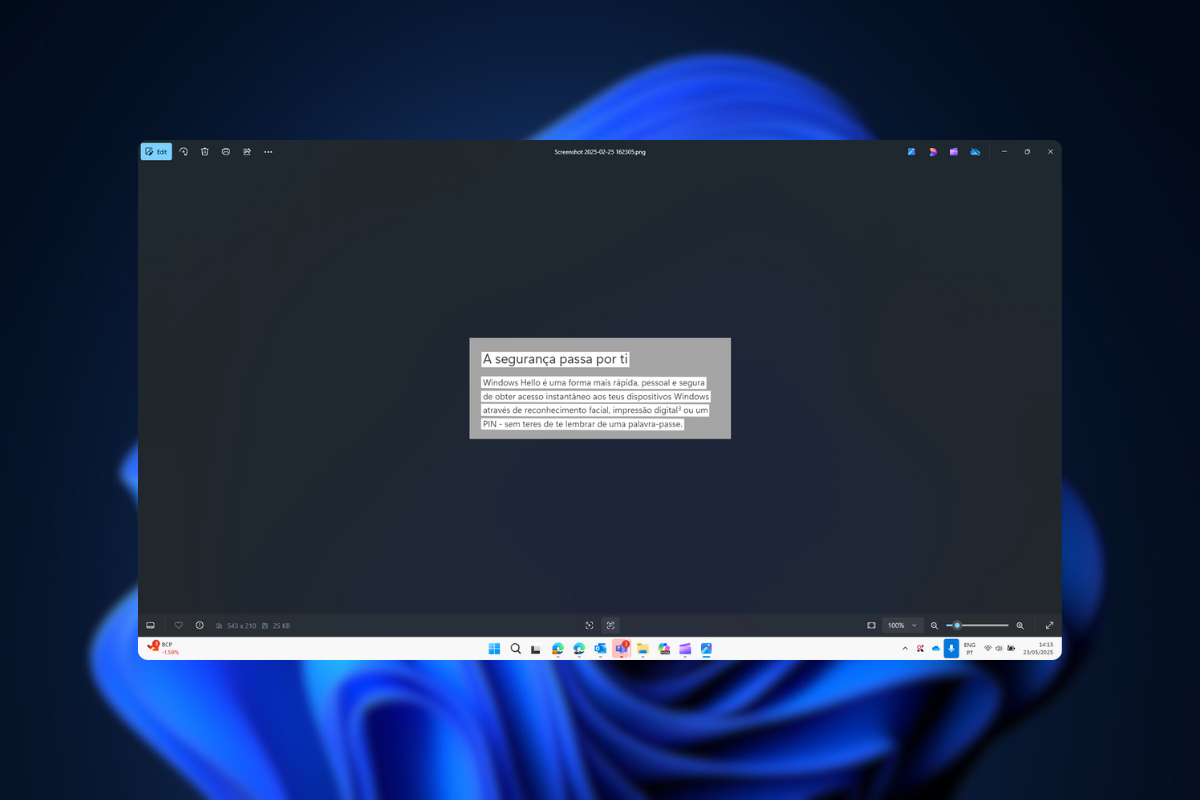Rotate the image with the rotate icon
Viewport: 1200px width, 800px height.
coord(184,152)
